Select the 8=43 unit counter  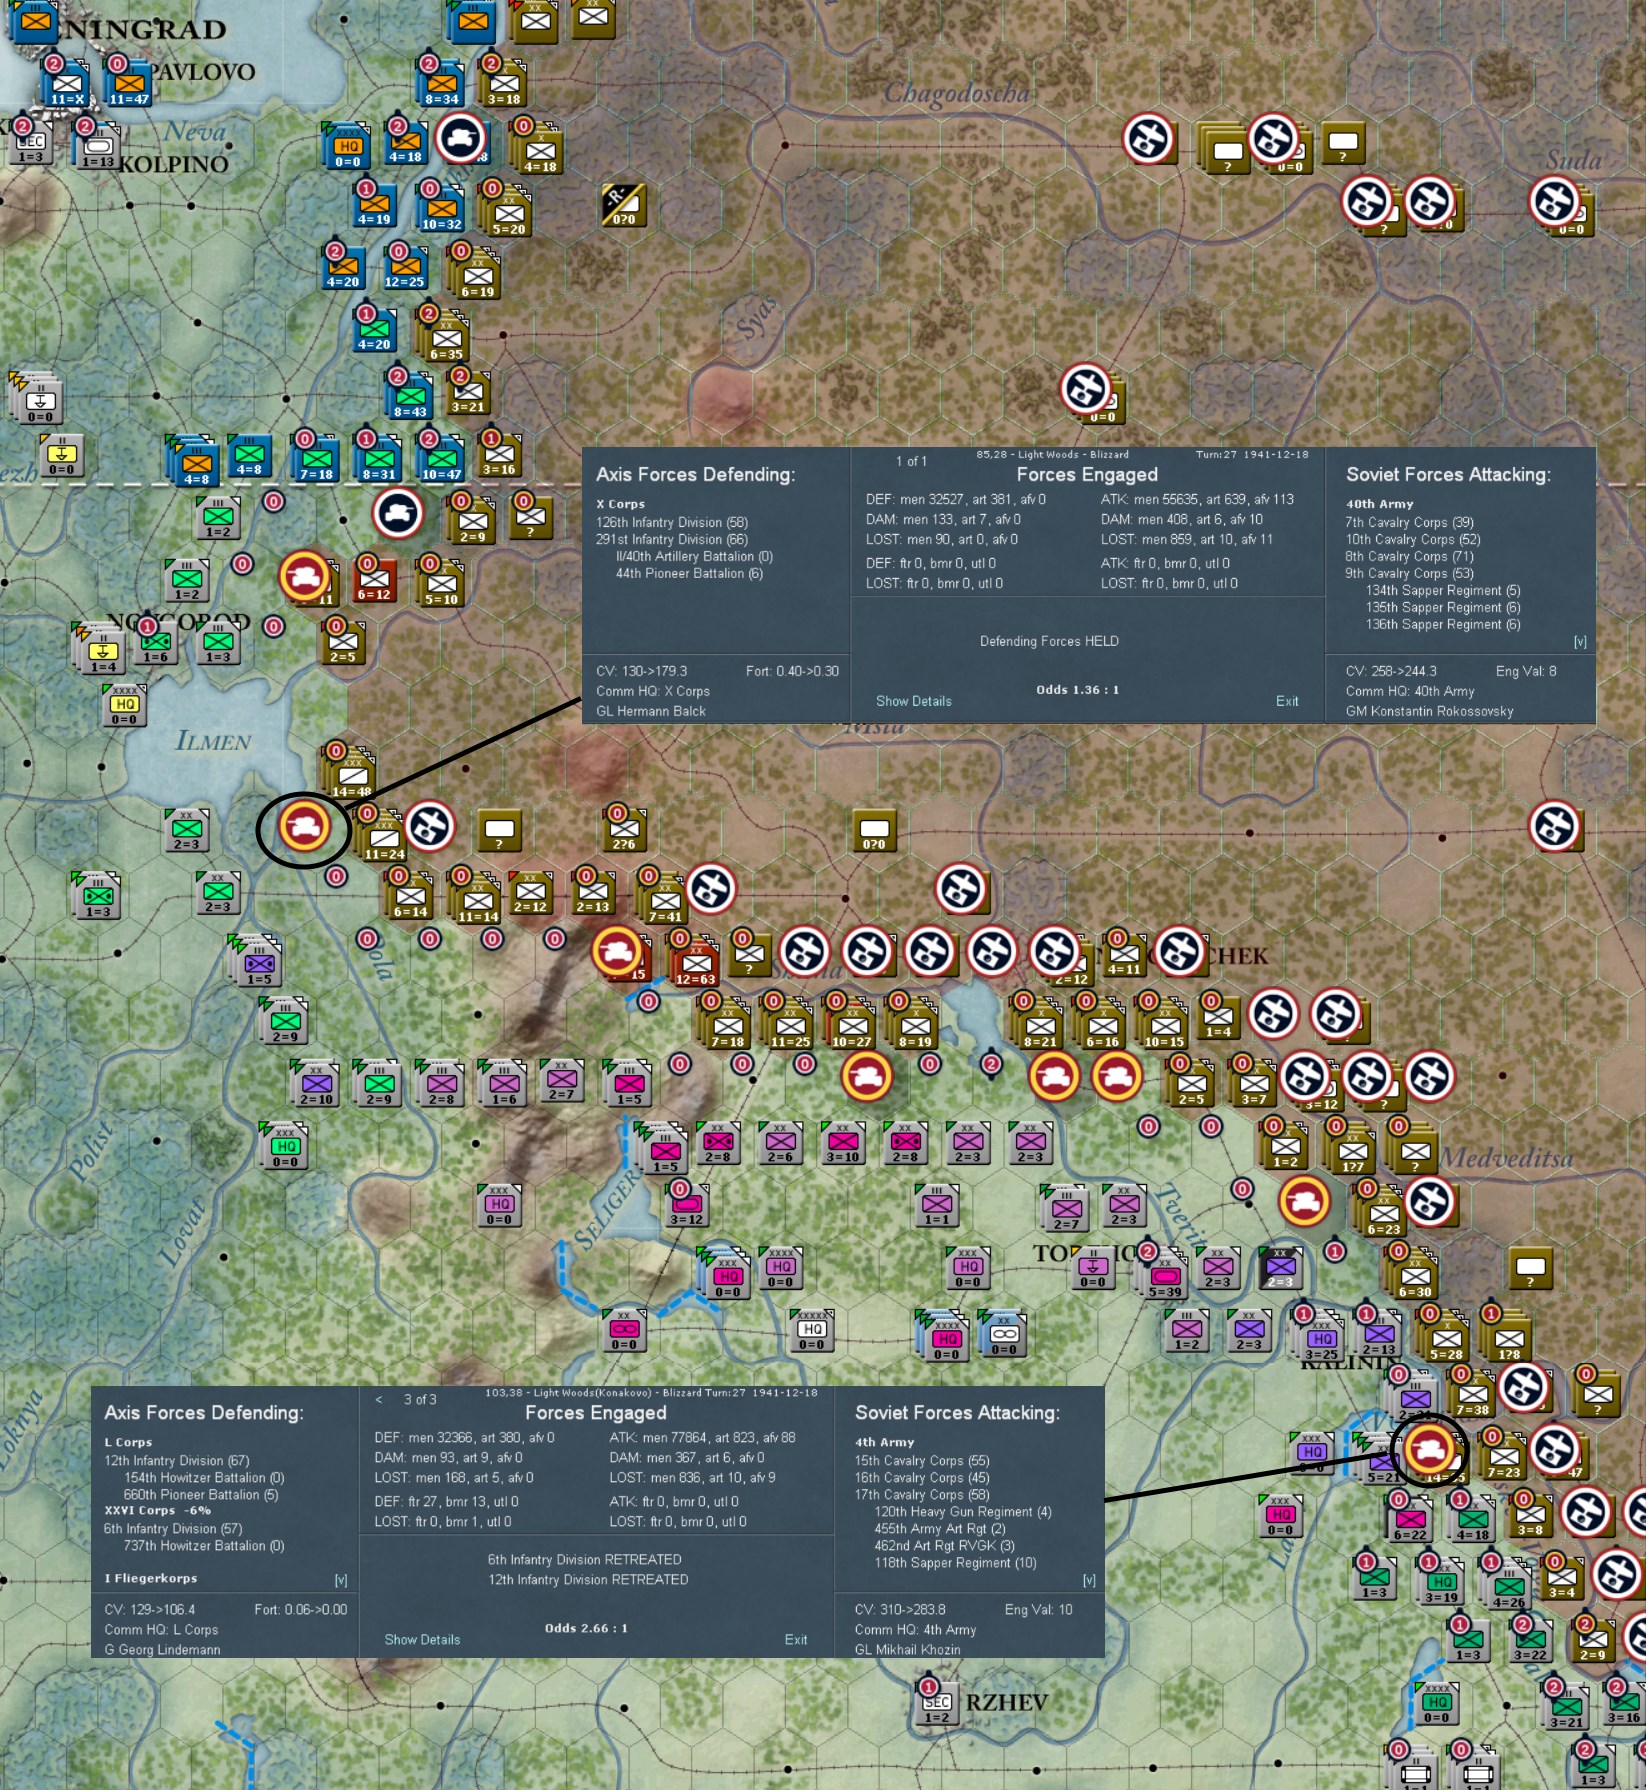pyautogui.click(x=410, y=395)
